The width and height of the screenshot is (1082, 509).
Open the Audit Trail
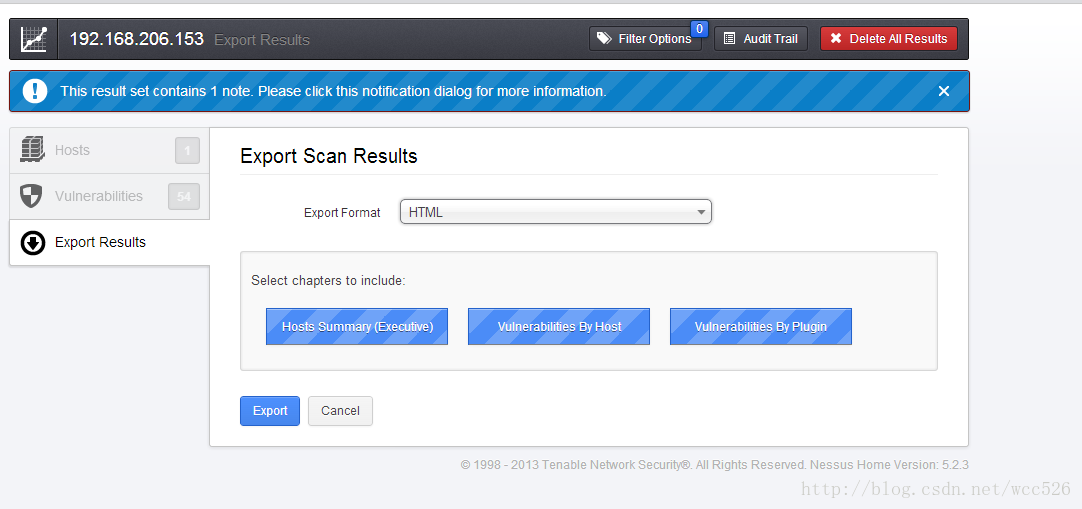(760, 39)
